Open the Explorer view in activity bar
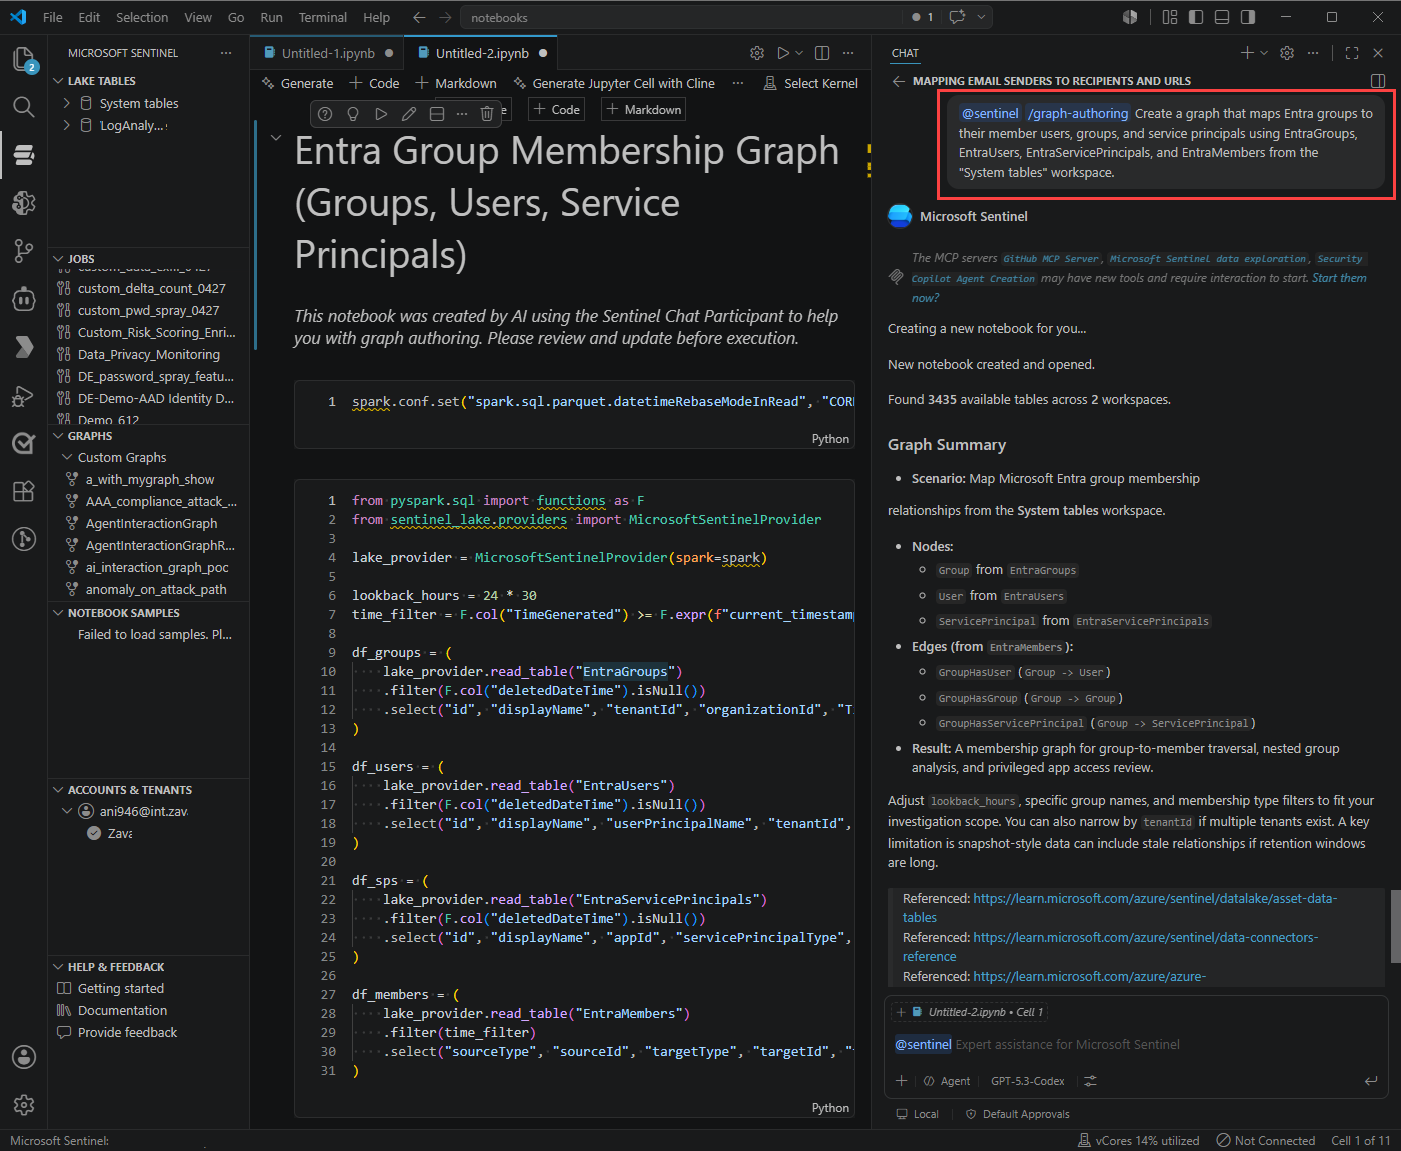The image size is (1401, 1151). 24,60
